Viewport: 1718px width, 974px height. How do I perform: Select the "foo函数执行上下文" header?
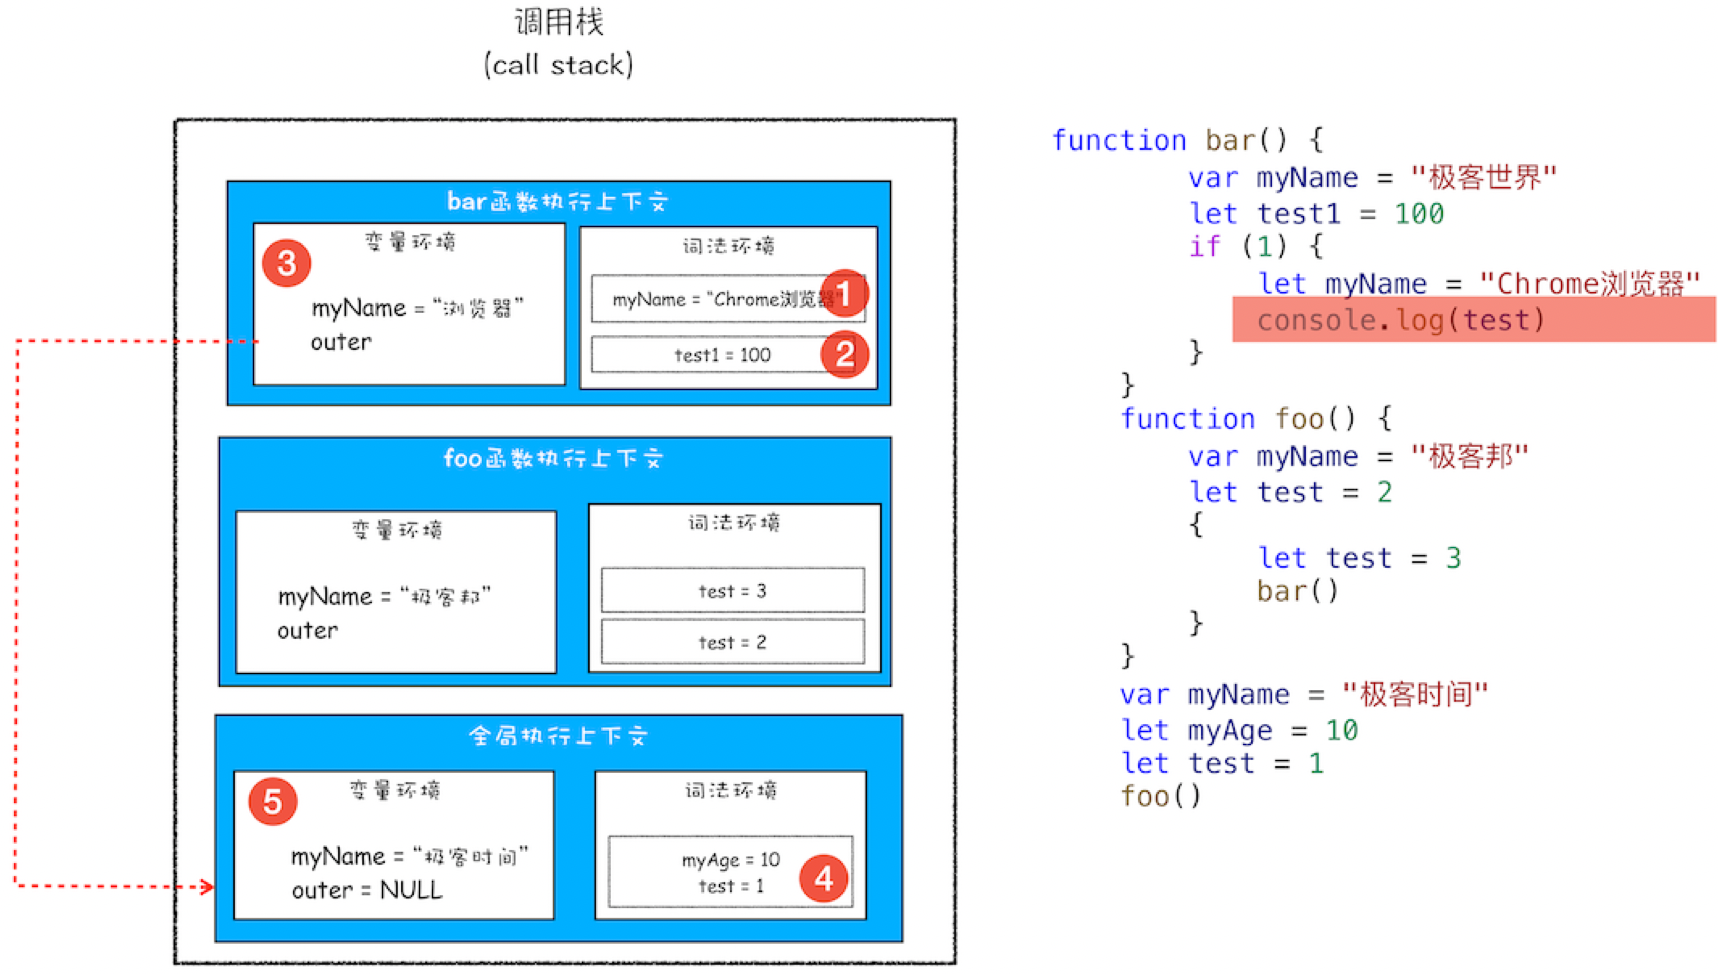click(553, 458)
